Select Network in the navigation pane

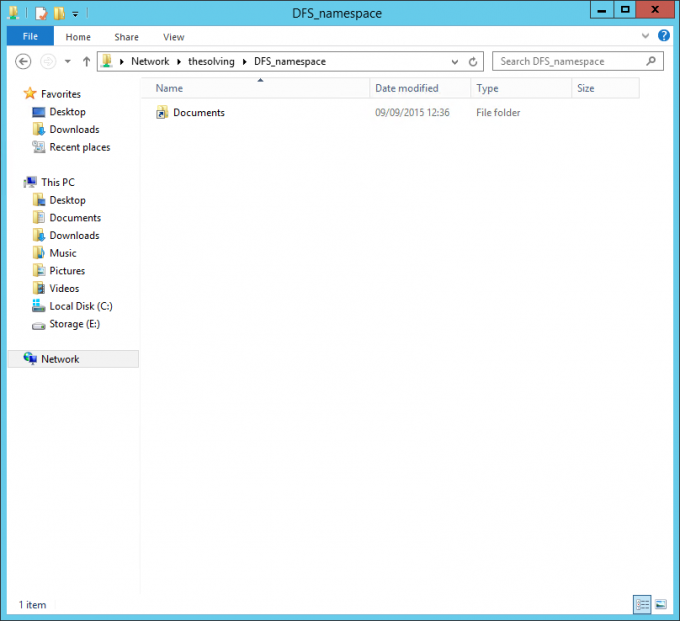60,359
